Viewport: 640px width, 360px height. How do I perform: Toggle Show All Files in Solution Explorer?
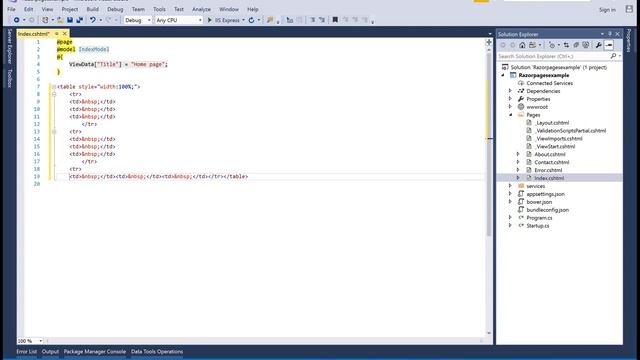click(x=586, y=45)
